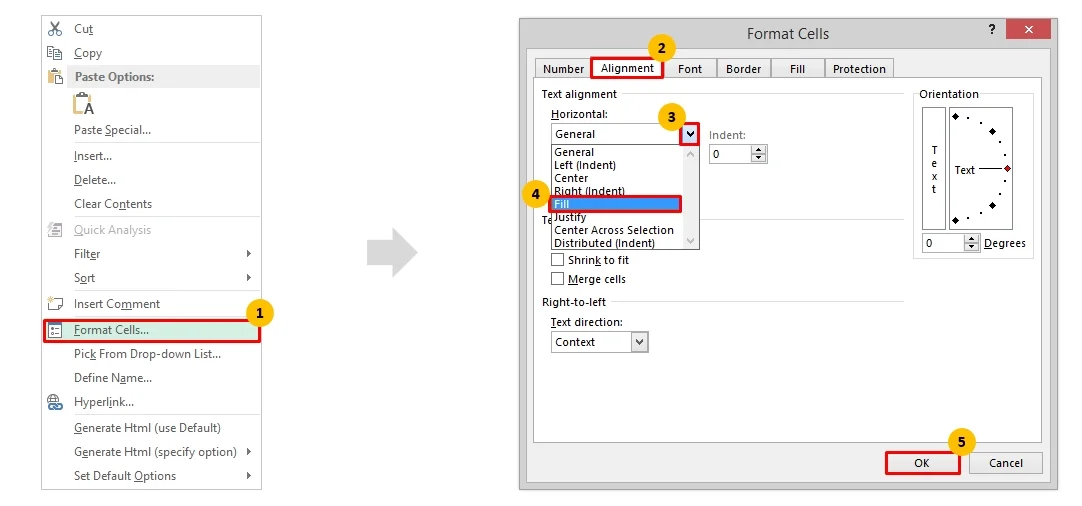Select Fill alignment option
Viewport: 1082px width, 506px height.
pos(616,204)
